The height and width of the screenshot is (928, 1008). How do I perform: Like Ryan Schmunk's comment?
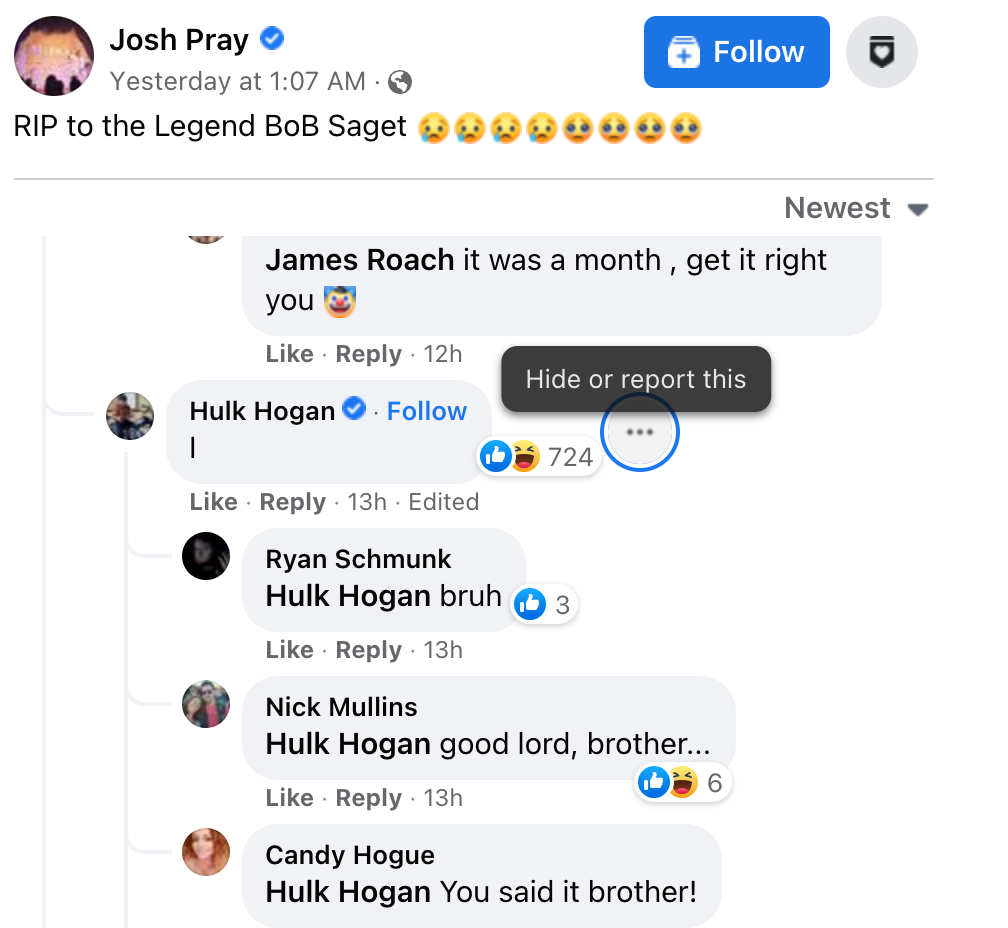point(289,650)
